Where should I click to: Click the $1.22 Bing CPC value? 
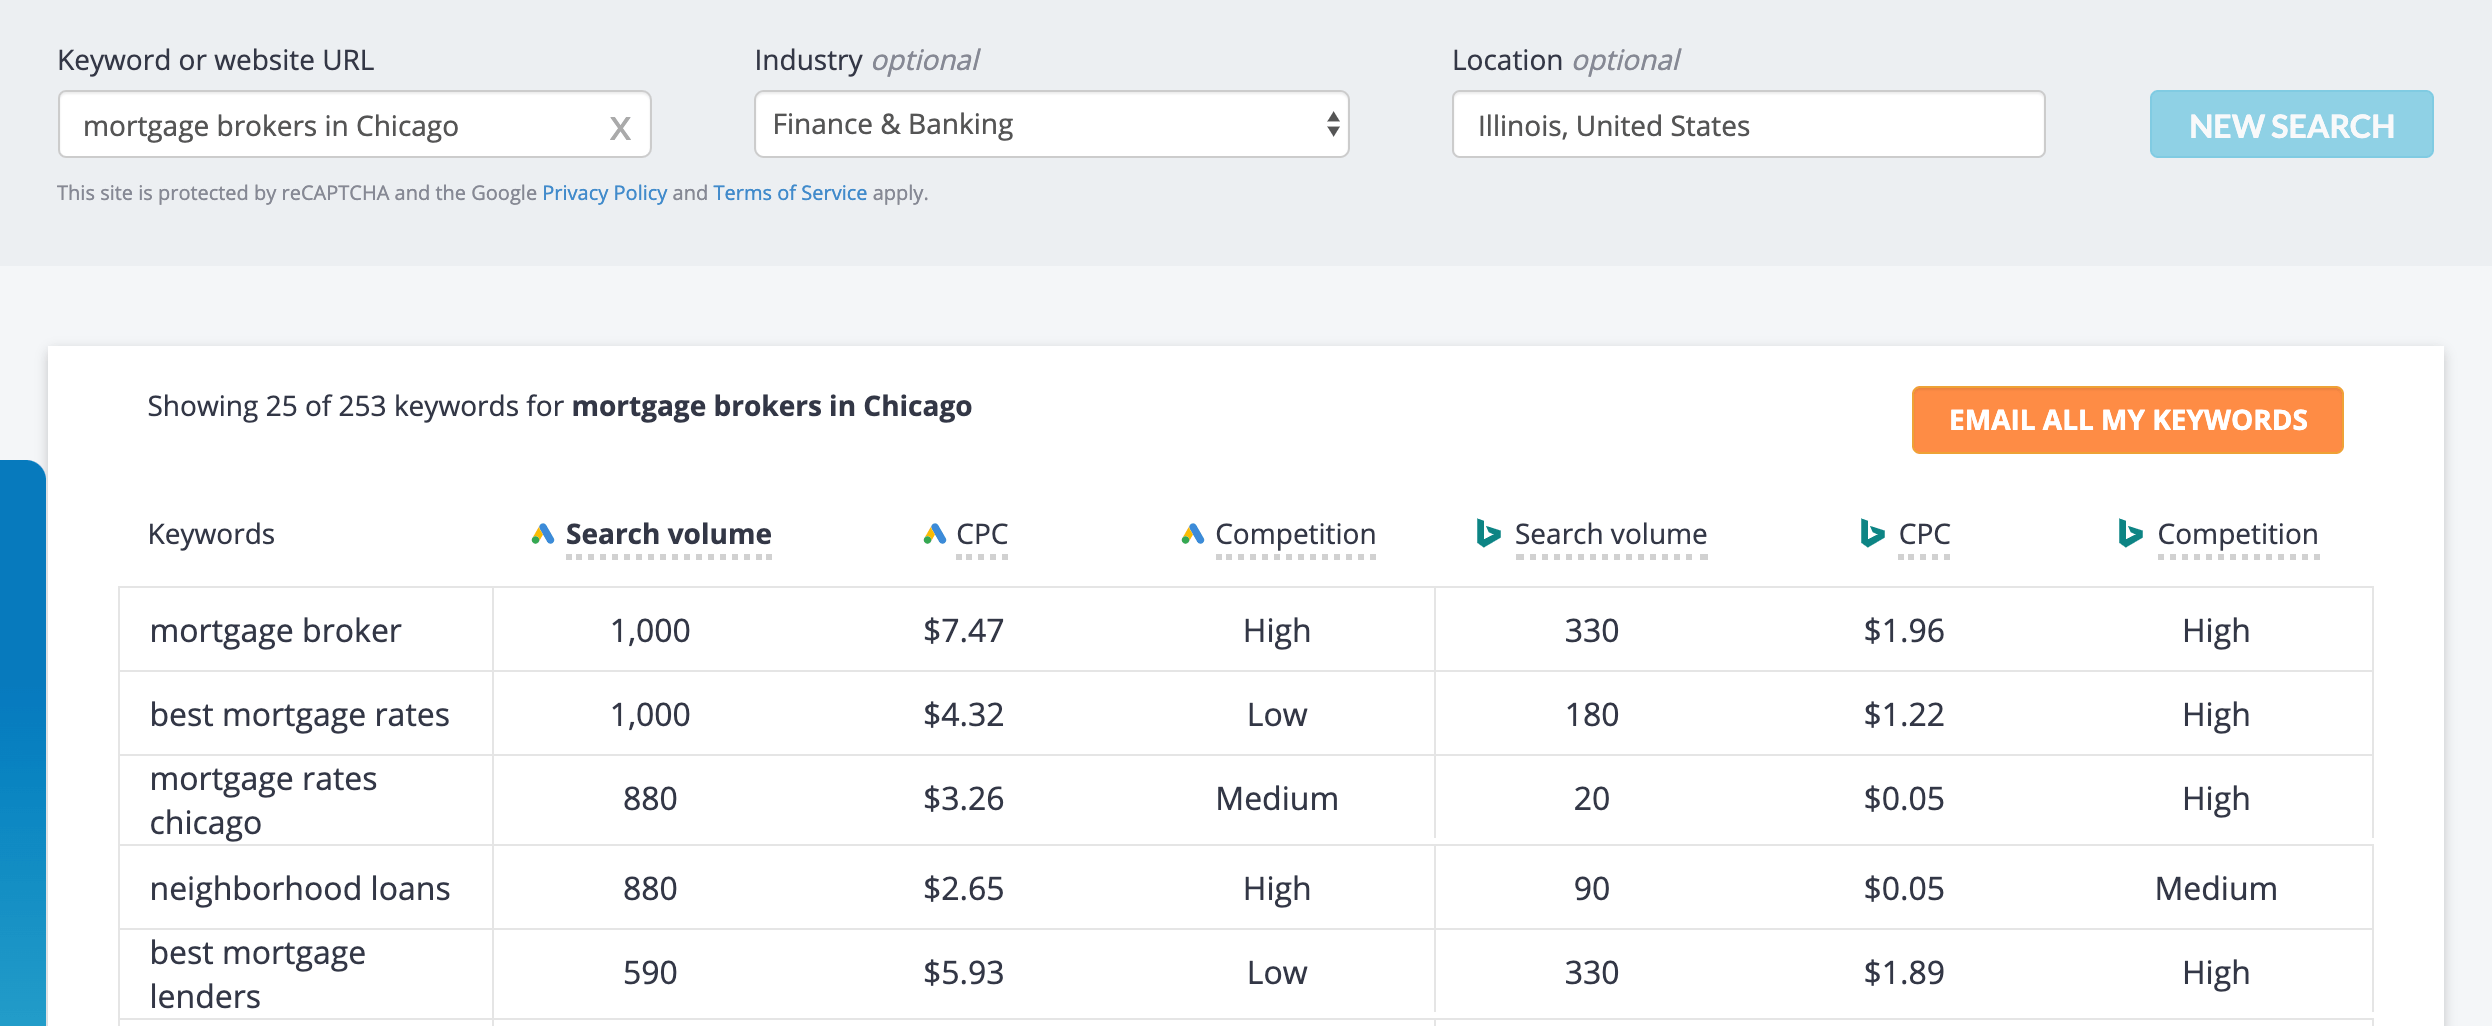(1904, 715)
